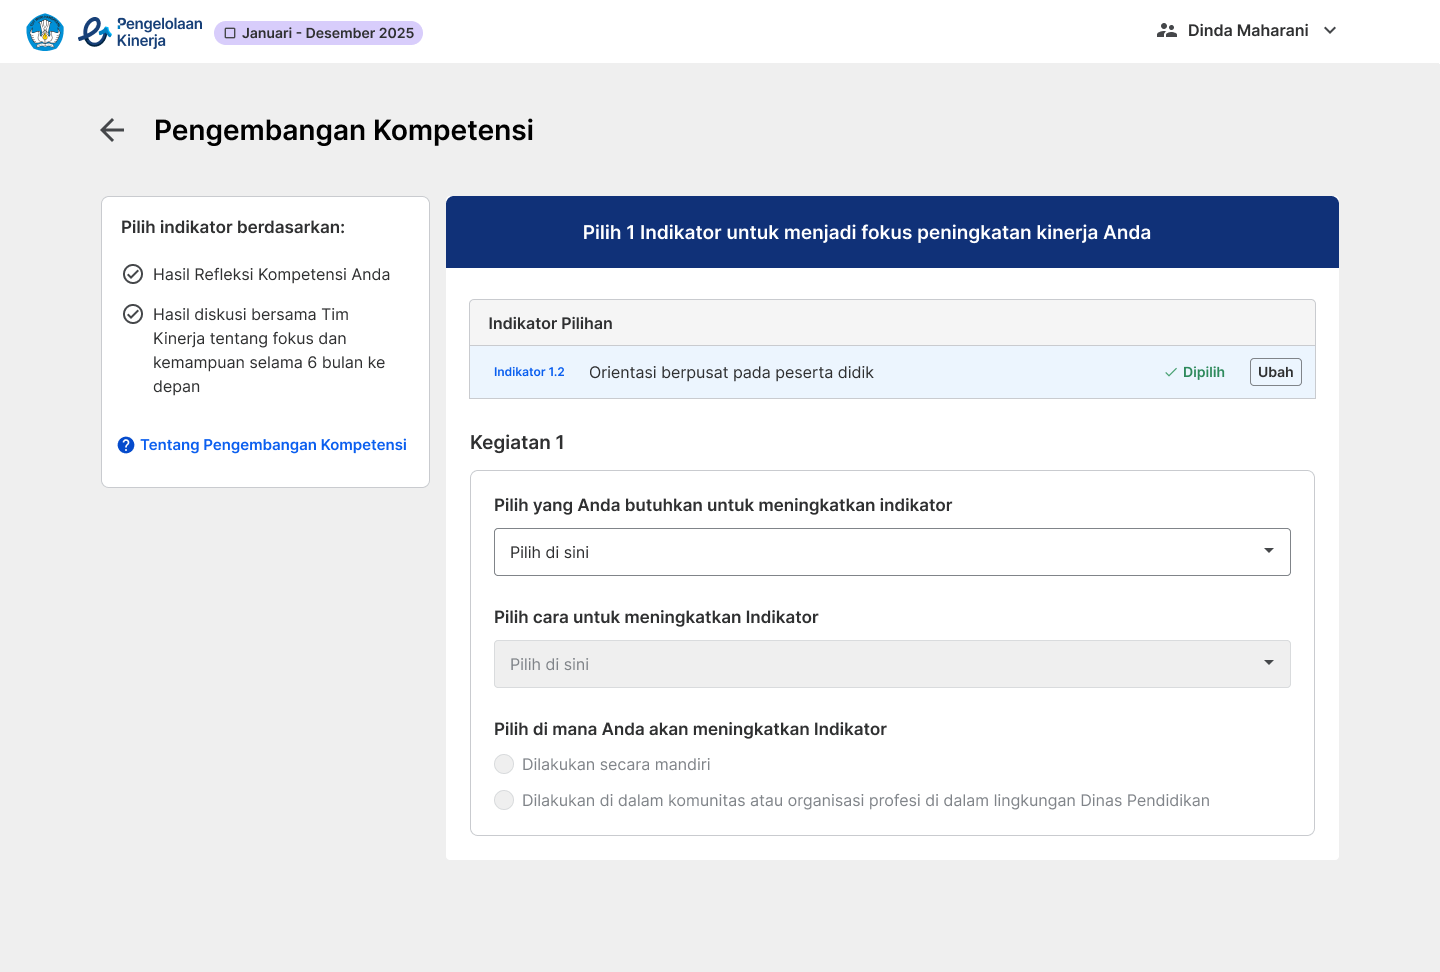Click the Januari - Desember 2025 period badge
The height and width of the screenshot is (972, 1440).
click(318, 33)
